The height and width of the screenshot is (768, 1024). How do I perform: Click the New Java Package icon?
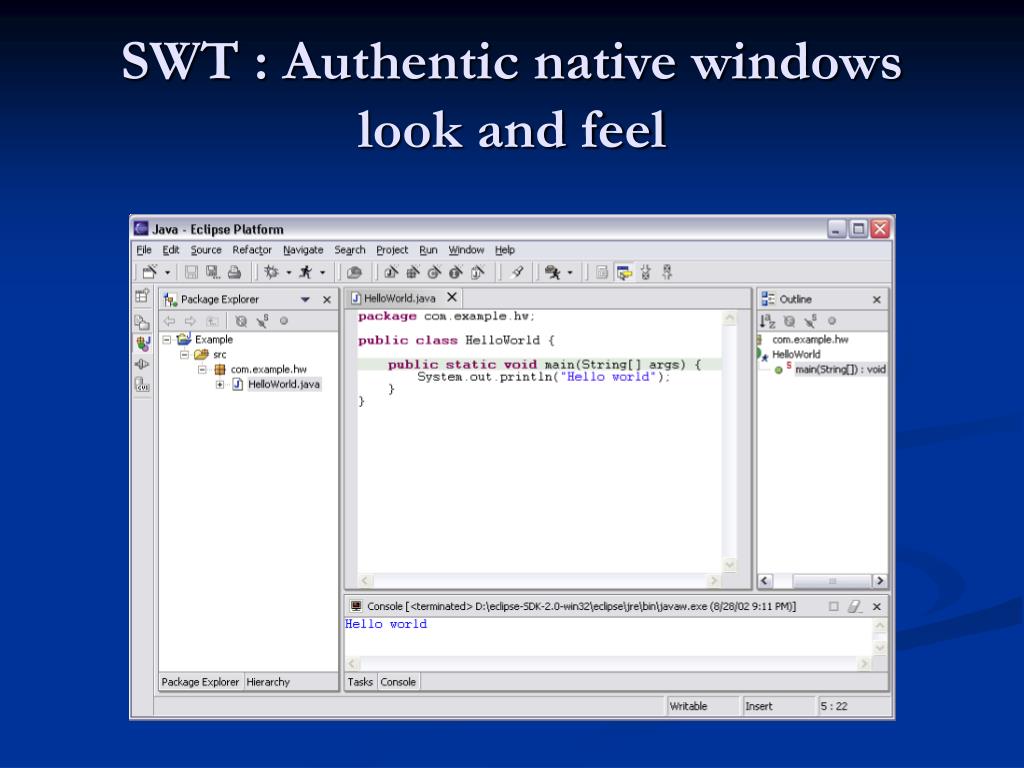pyautogui.click(x=413, y=272)
